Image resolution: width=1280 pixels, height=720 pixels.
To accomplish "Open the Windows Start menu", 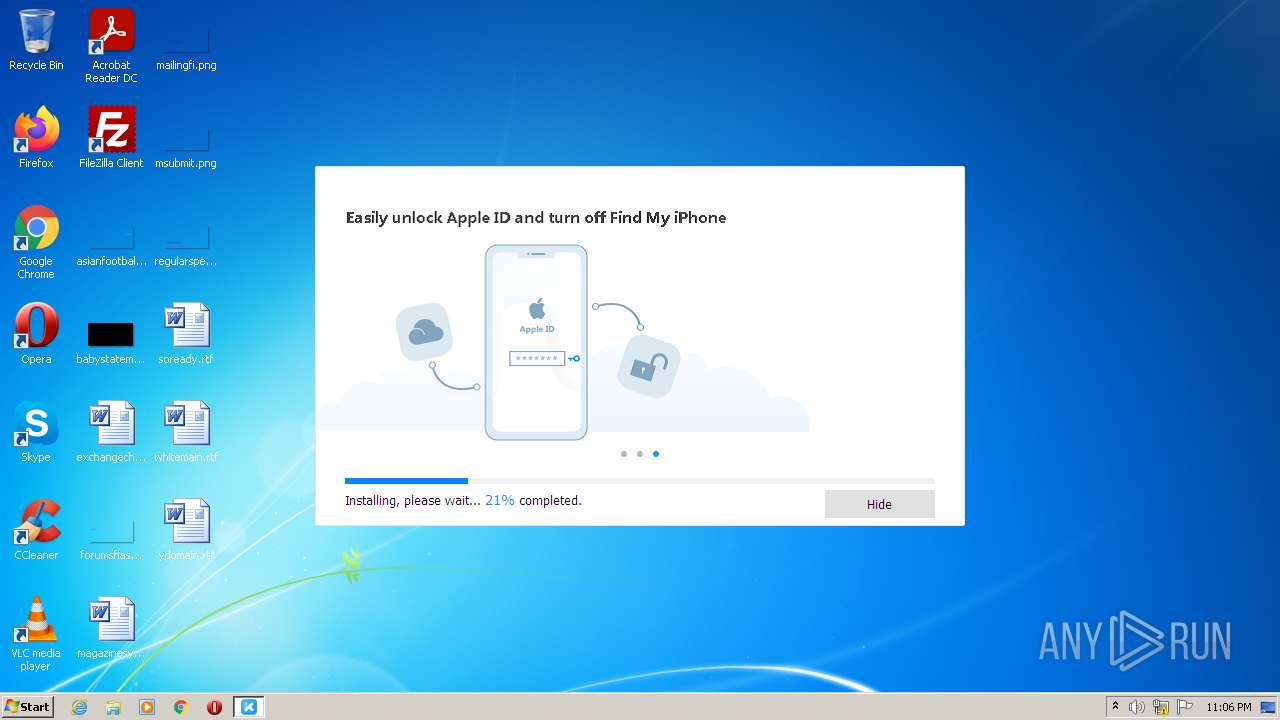I will tap(28, 707).
